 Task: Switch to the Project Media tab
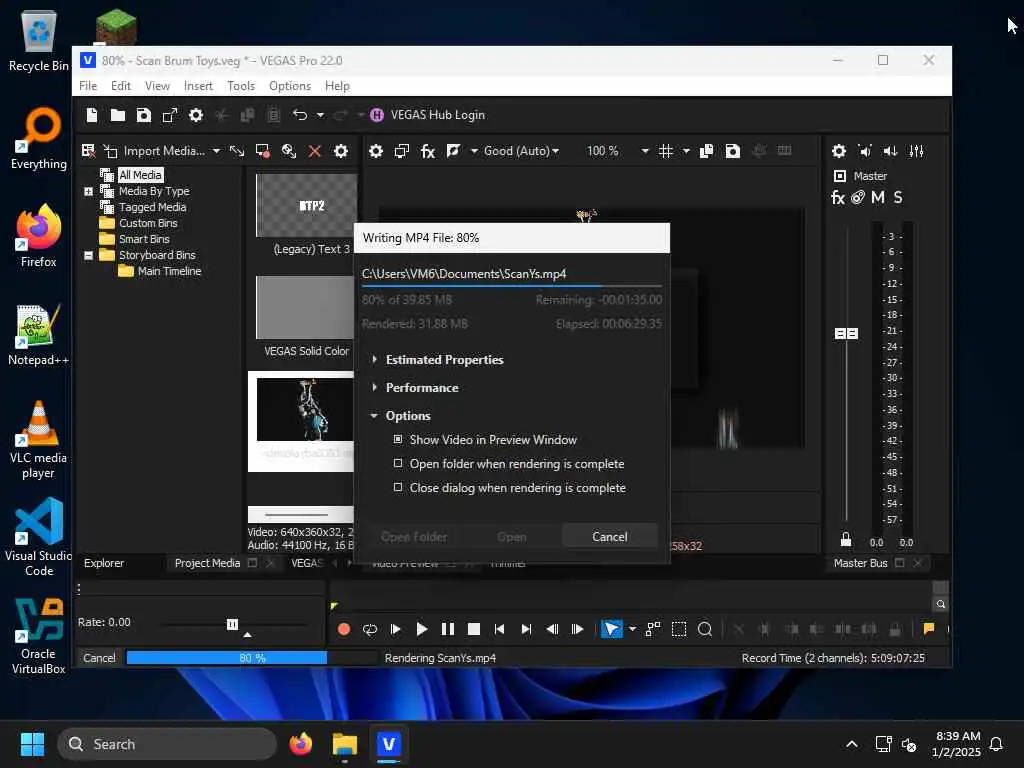208,563
